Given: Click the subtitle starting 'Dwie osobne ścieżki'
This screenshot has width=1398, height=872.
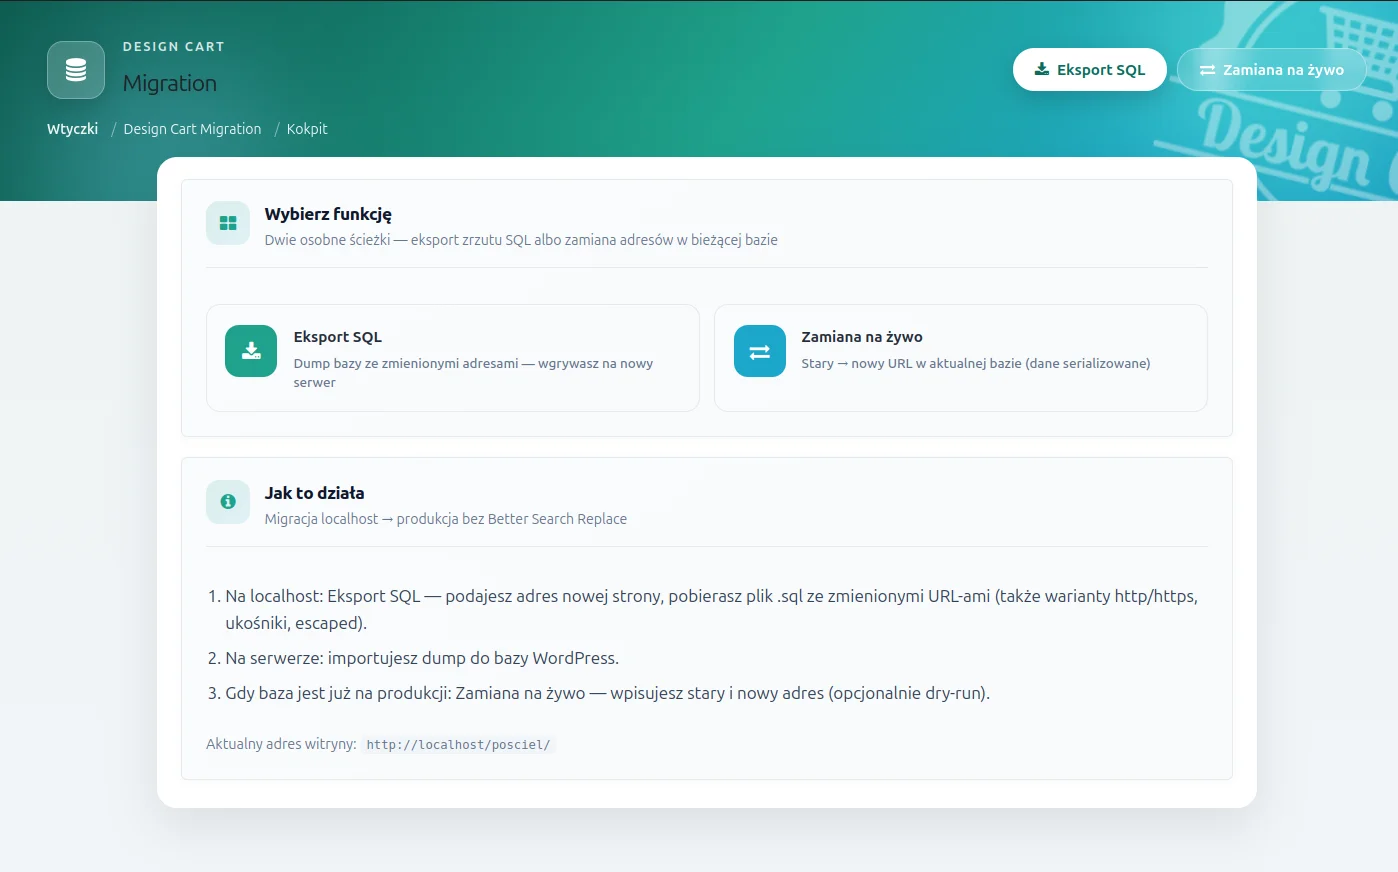Looking at the screenshot, I should pos(521,240).
